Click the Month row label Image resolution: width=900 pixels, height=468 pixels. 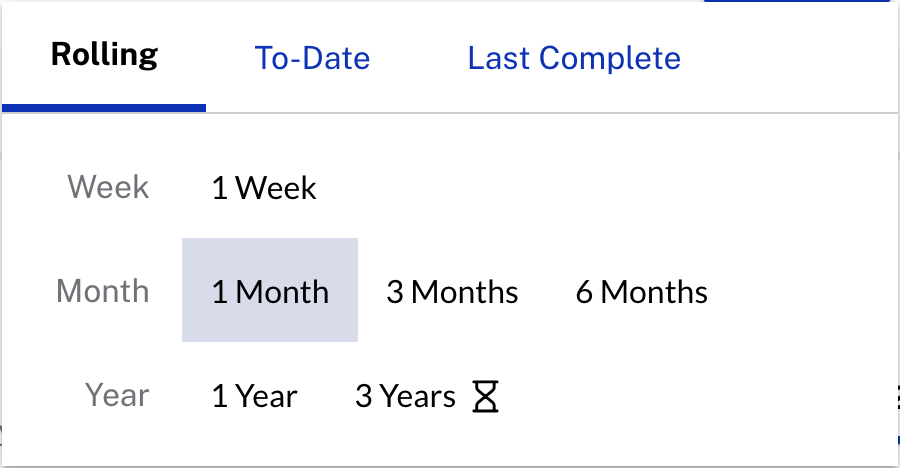pyautogui.click(x=103, y=291)
